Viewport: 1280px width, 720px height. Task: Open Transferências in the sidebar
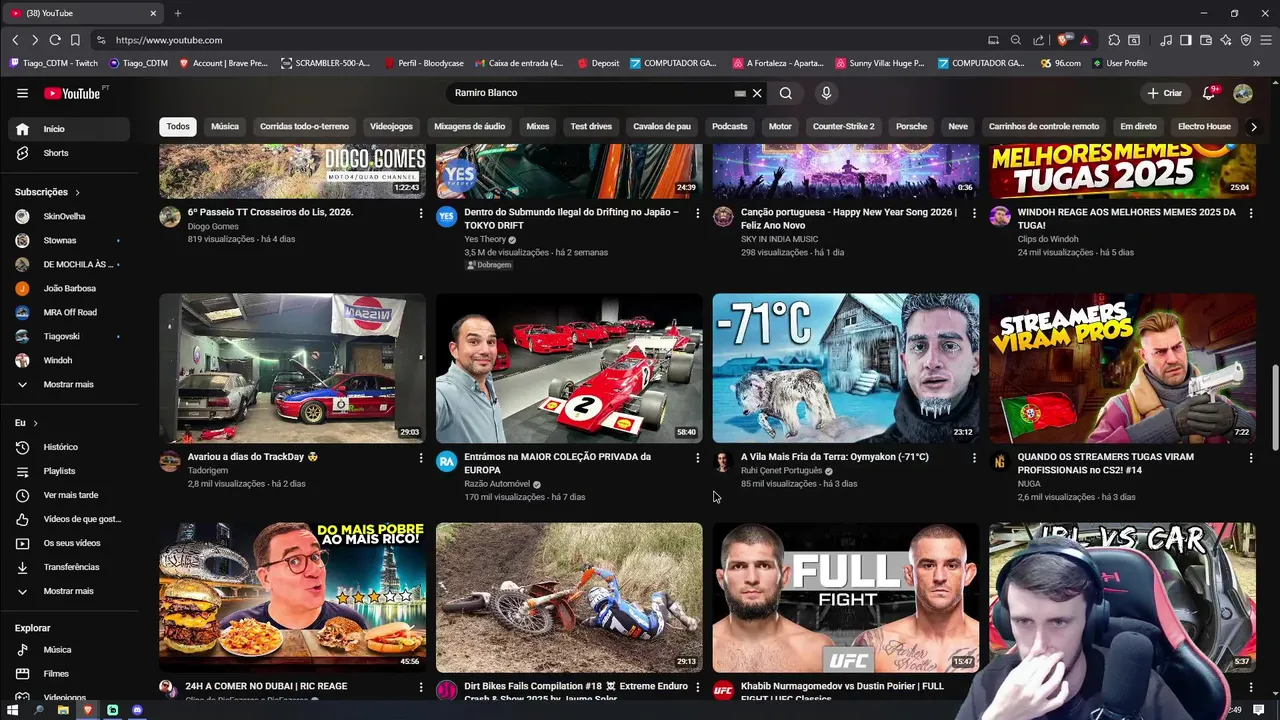click(69, 567)
